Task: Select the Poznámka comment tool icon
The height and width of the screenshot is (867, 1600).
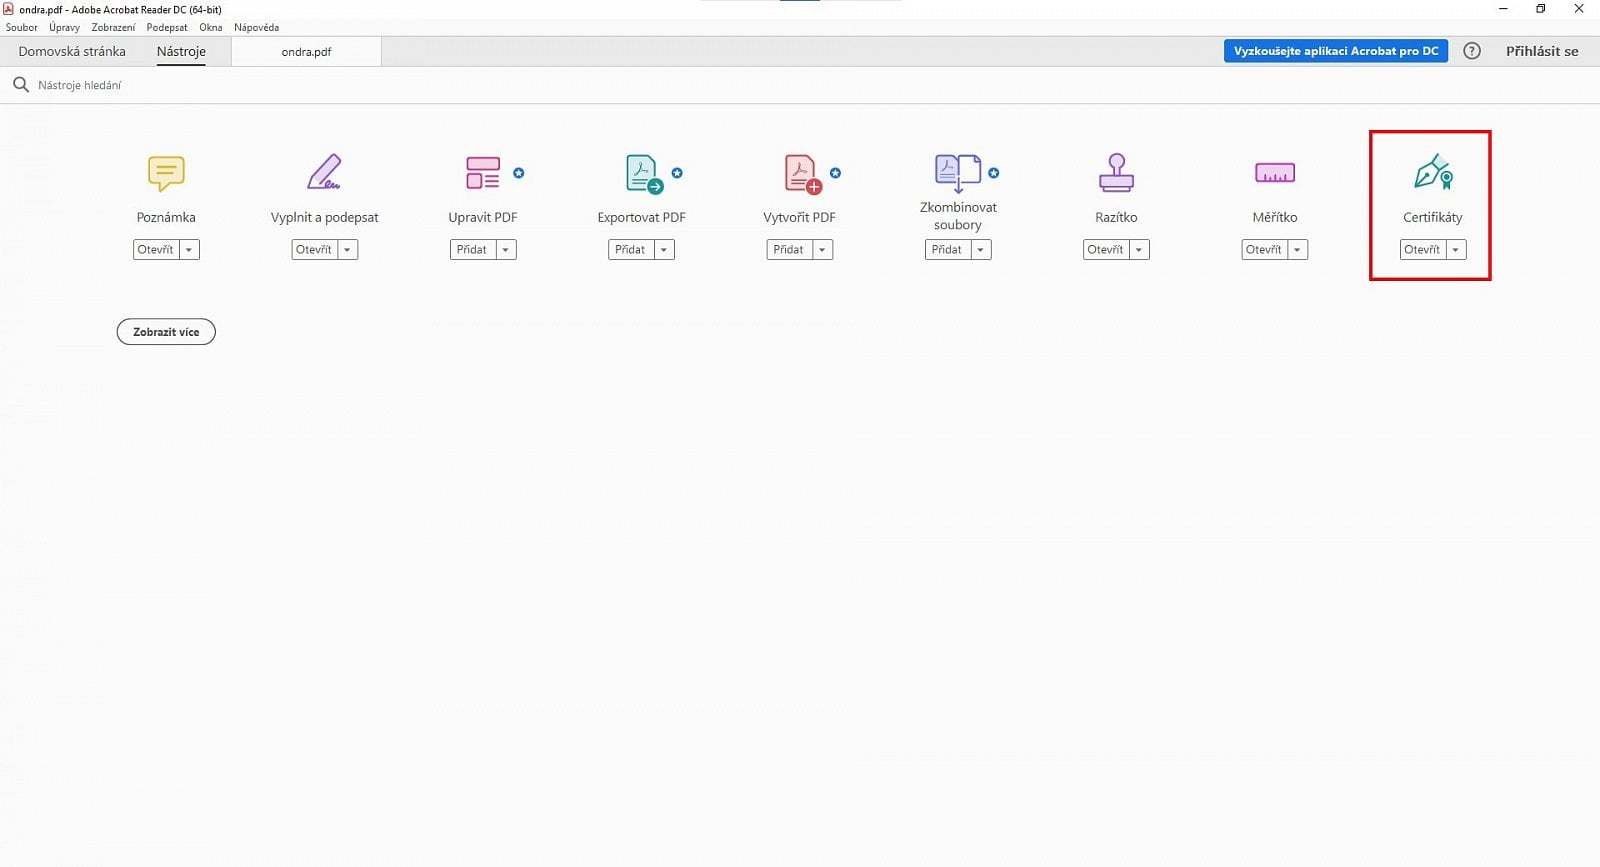Action: pos(166,173)
